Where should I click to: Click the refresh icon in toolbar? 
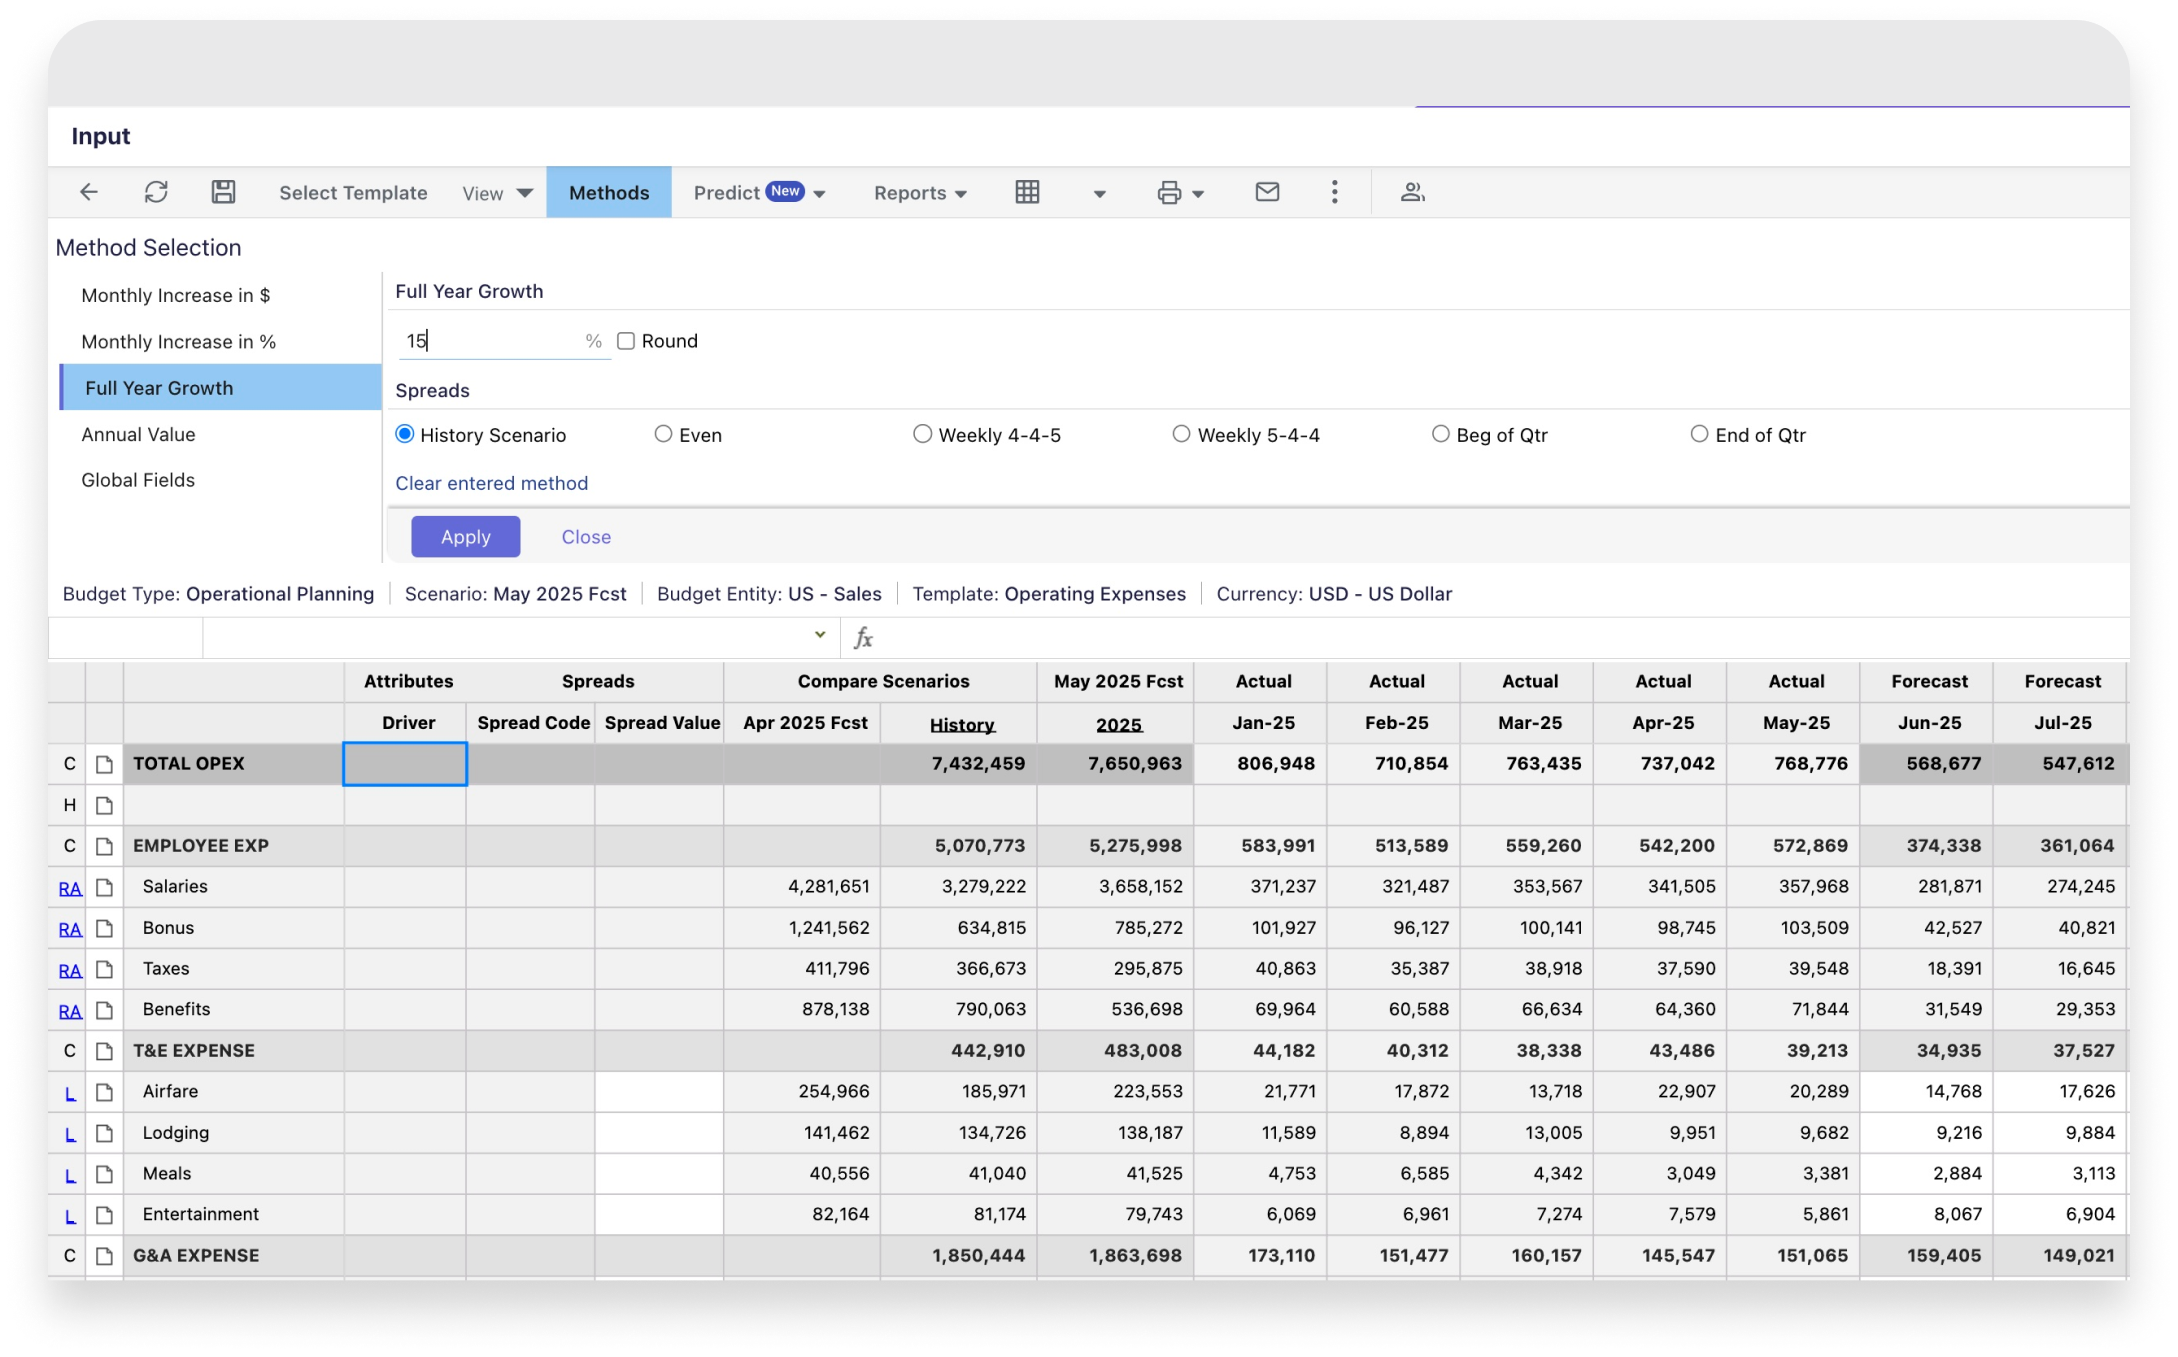(x=156, y=192)
